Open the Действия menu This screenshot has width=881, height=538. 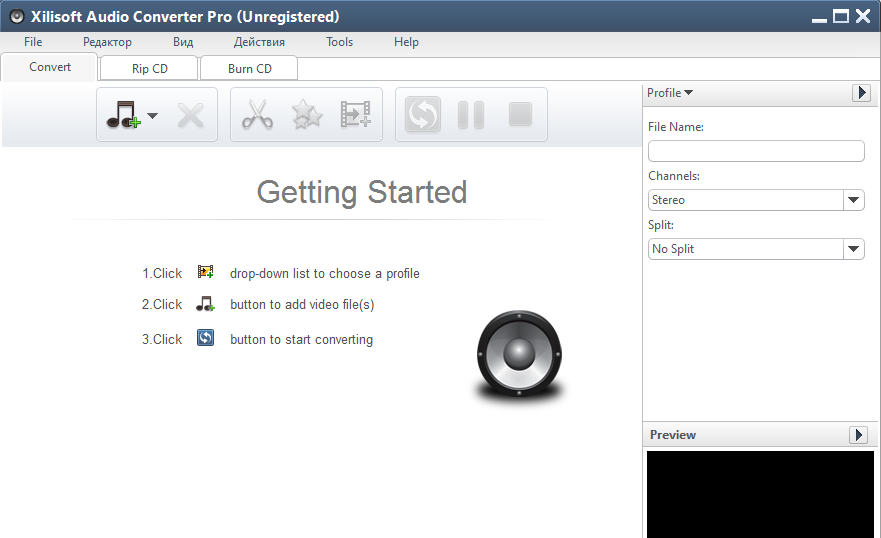click(259, 42)
